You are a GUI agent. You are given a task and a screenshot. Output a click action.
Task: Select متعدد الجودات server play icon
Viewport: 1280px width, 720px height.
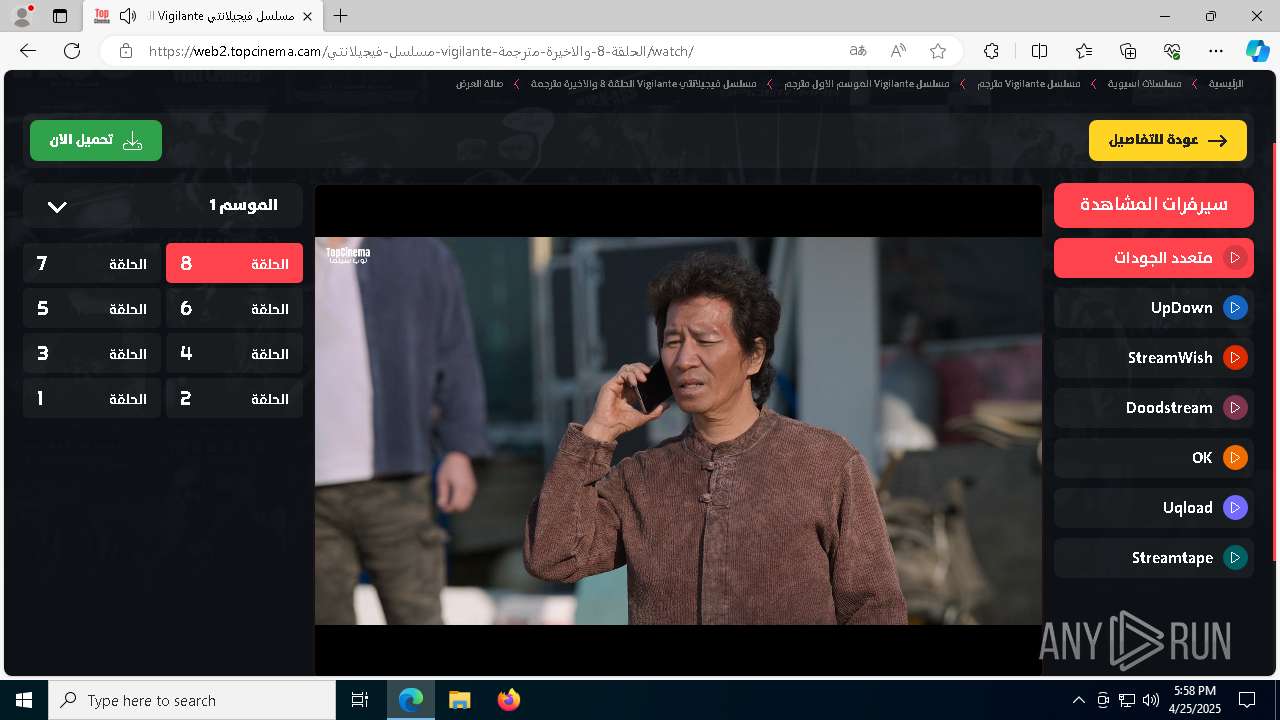coord(1235,258)
